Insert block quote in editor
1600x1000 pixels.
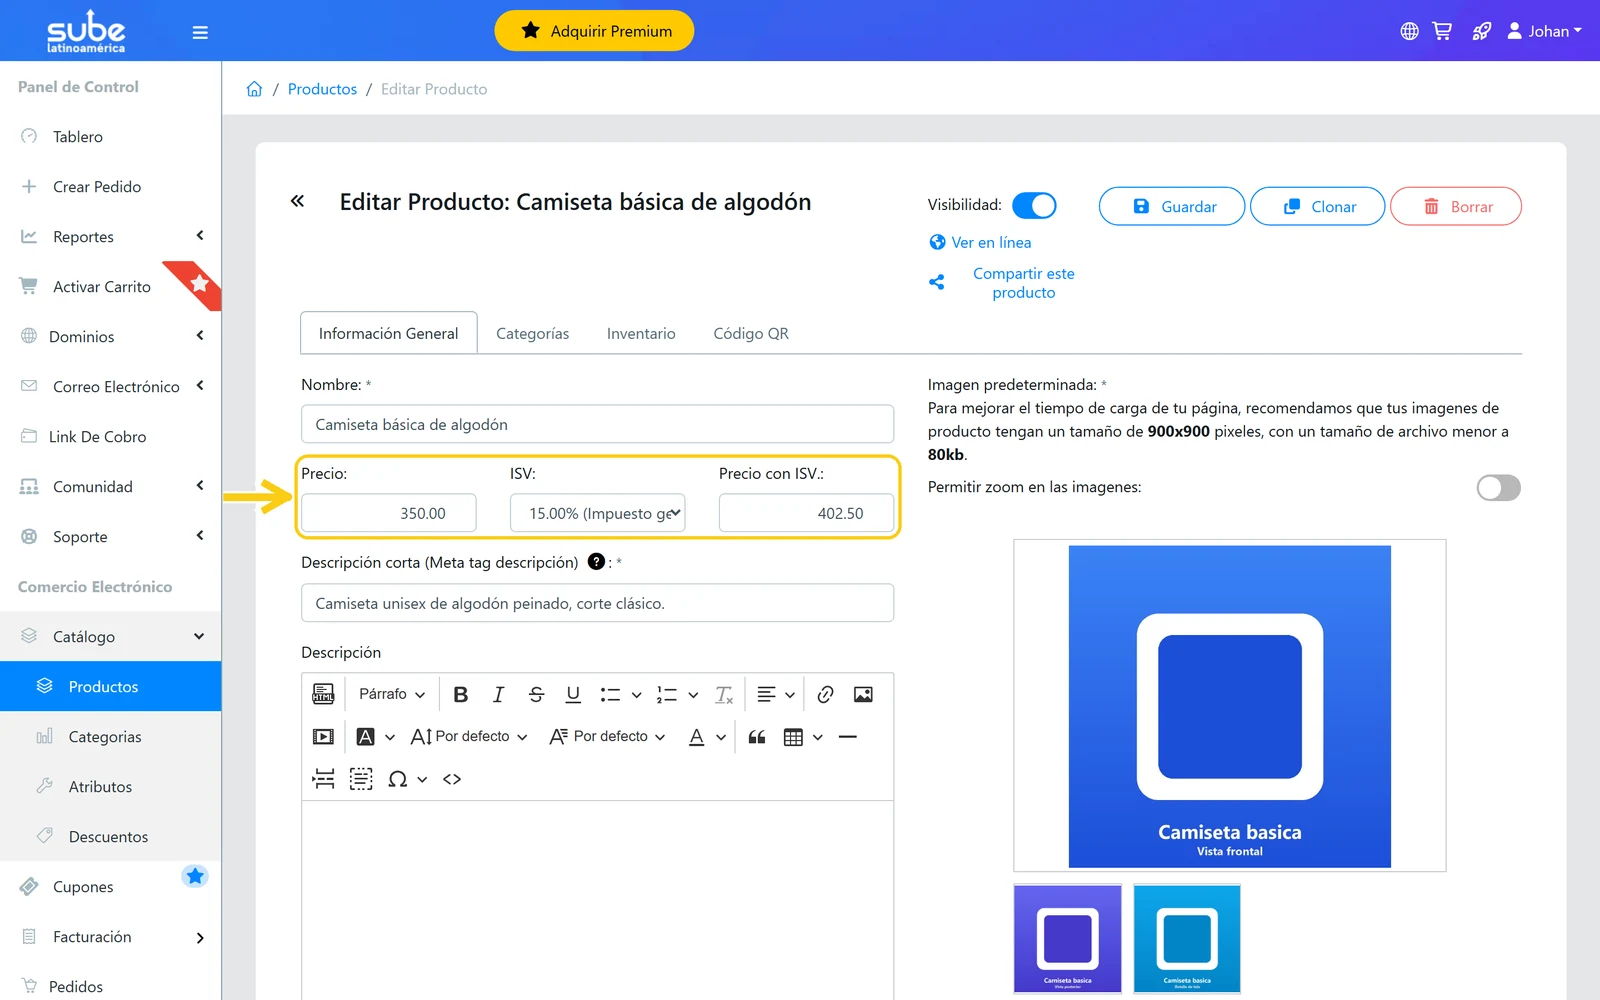pyautogui.click(x=757, y=737)
